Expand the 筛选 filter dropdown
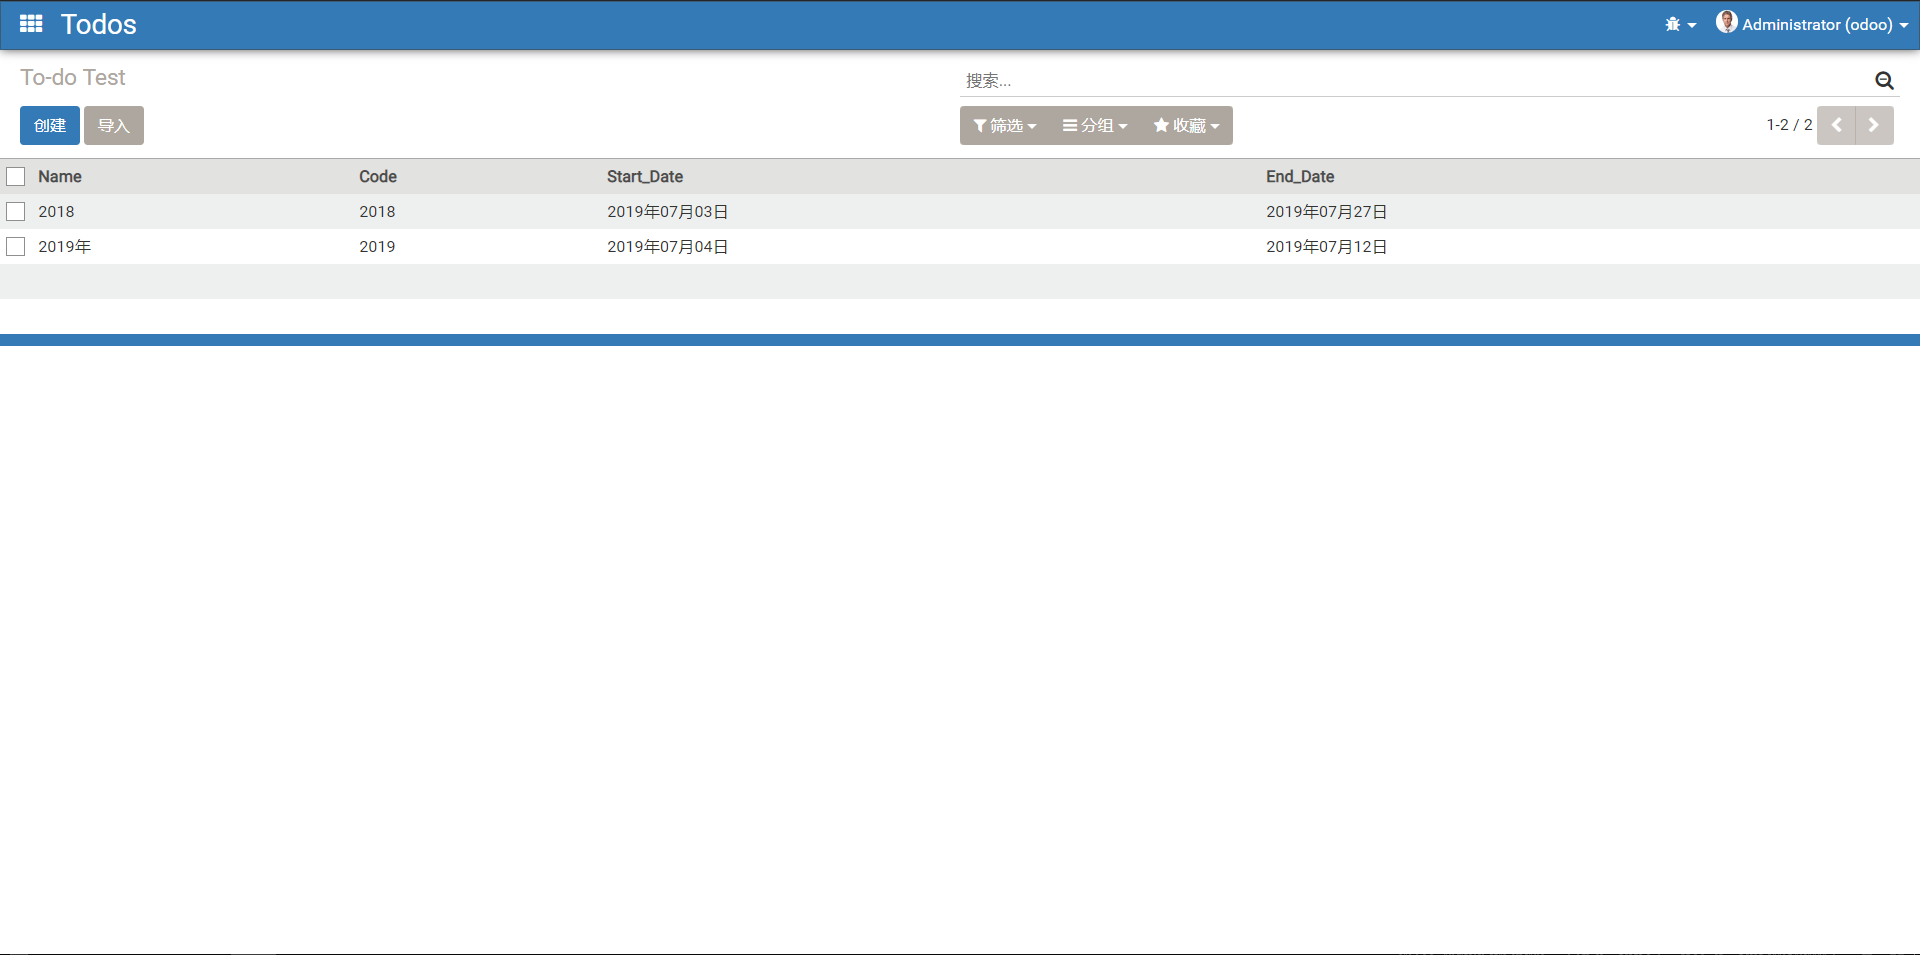The image size is (1920, 955). click(x=1005, y=126)
